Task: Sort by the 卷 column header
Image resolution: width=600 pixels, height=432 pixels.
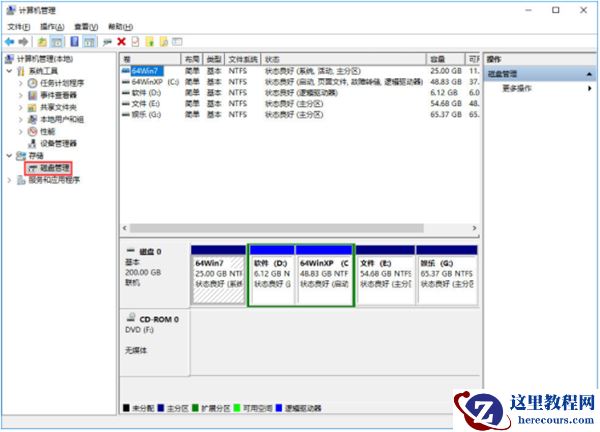Action: coord(150,59)
